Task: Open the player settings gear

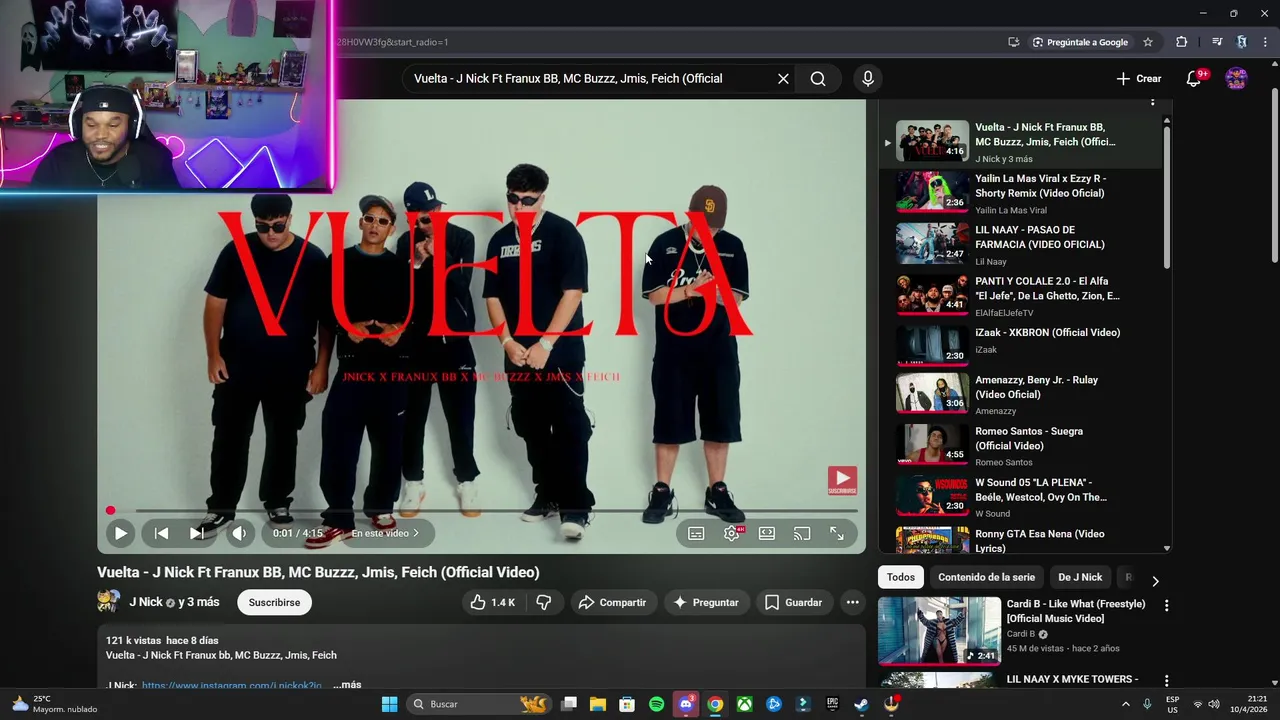Action: pyautogui.click(x=732, y=534)
